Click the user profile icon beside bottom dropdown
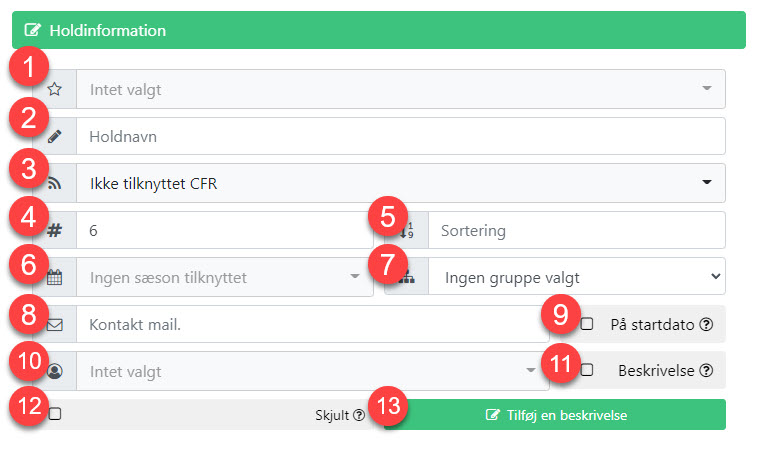 click(55, 371)
